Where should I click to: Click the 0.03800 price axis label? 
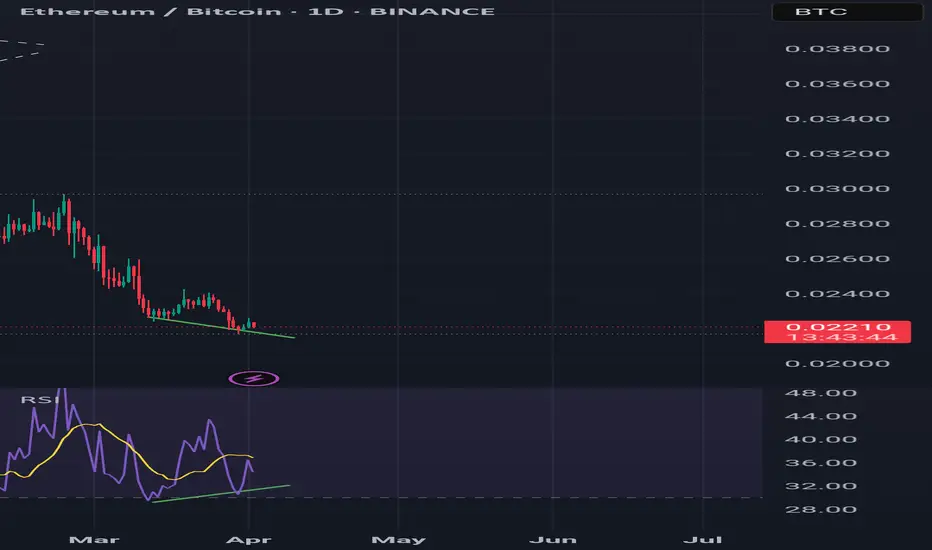click(x=837, y=49)
